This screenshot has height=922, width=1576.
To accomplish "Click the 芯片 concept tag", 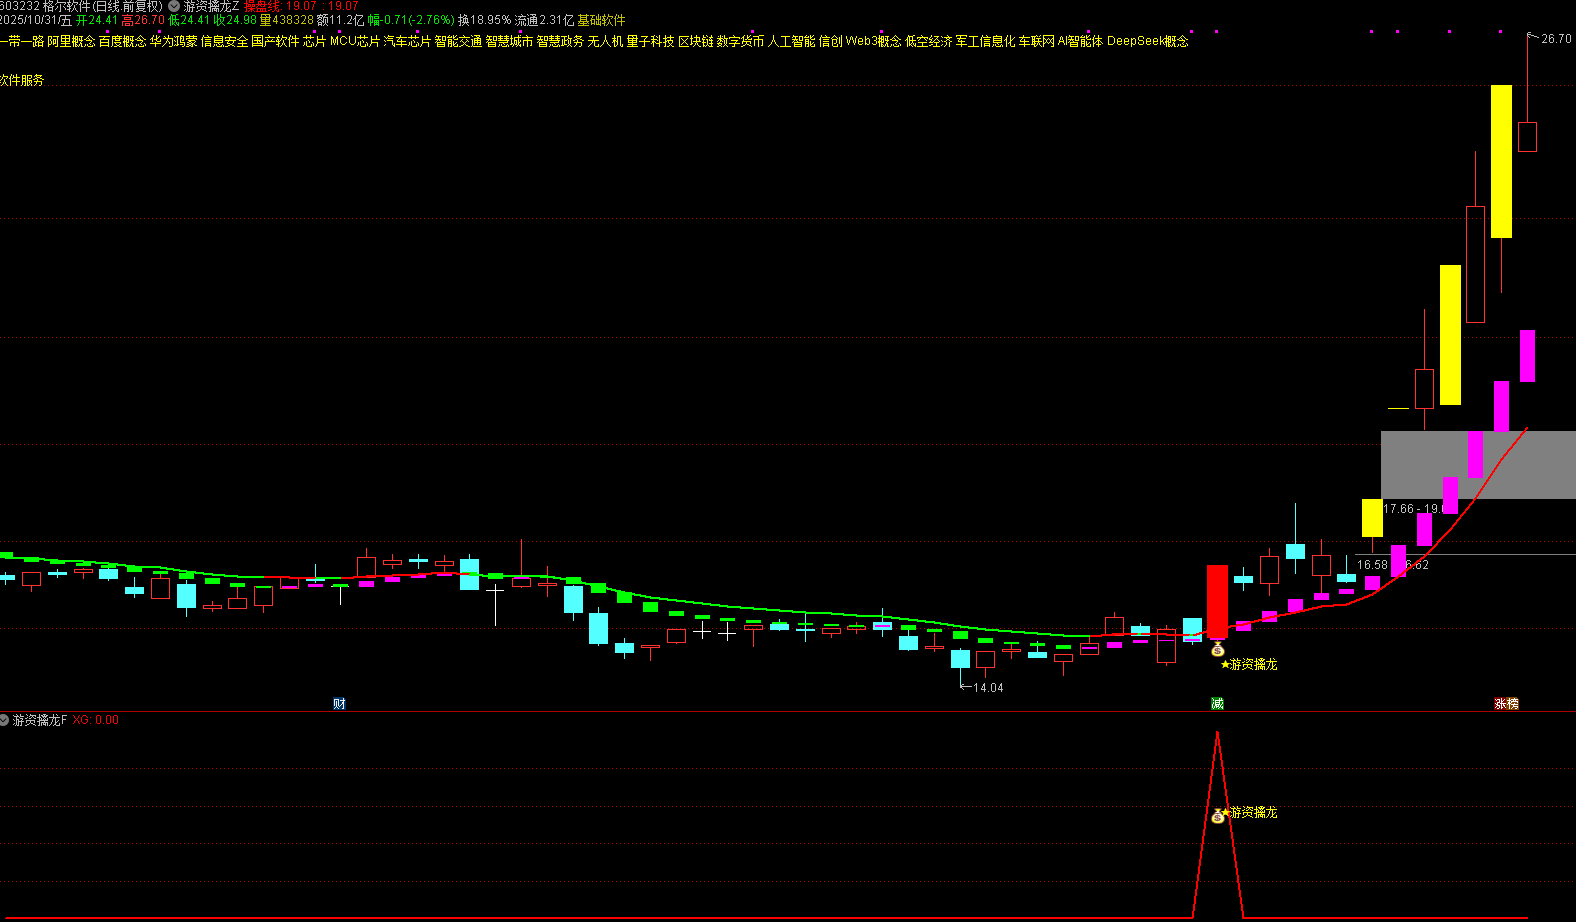I will tap(315, 41).
